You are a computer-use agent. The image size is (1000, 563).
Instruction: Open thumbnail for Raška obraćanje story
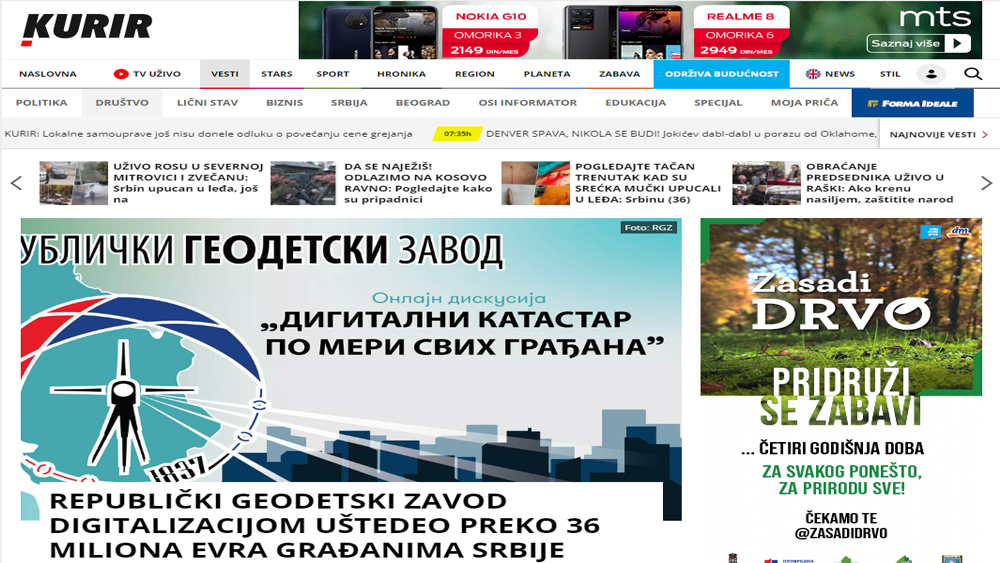[x=766, y=183]
